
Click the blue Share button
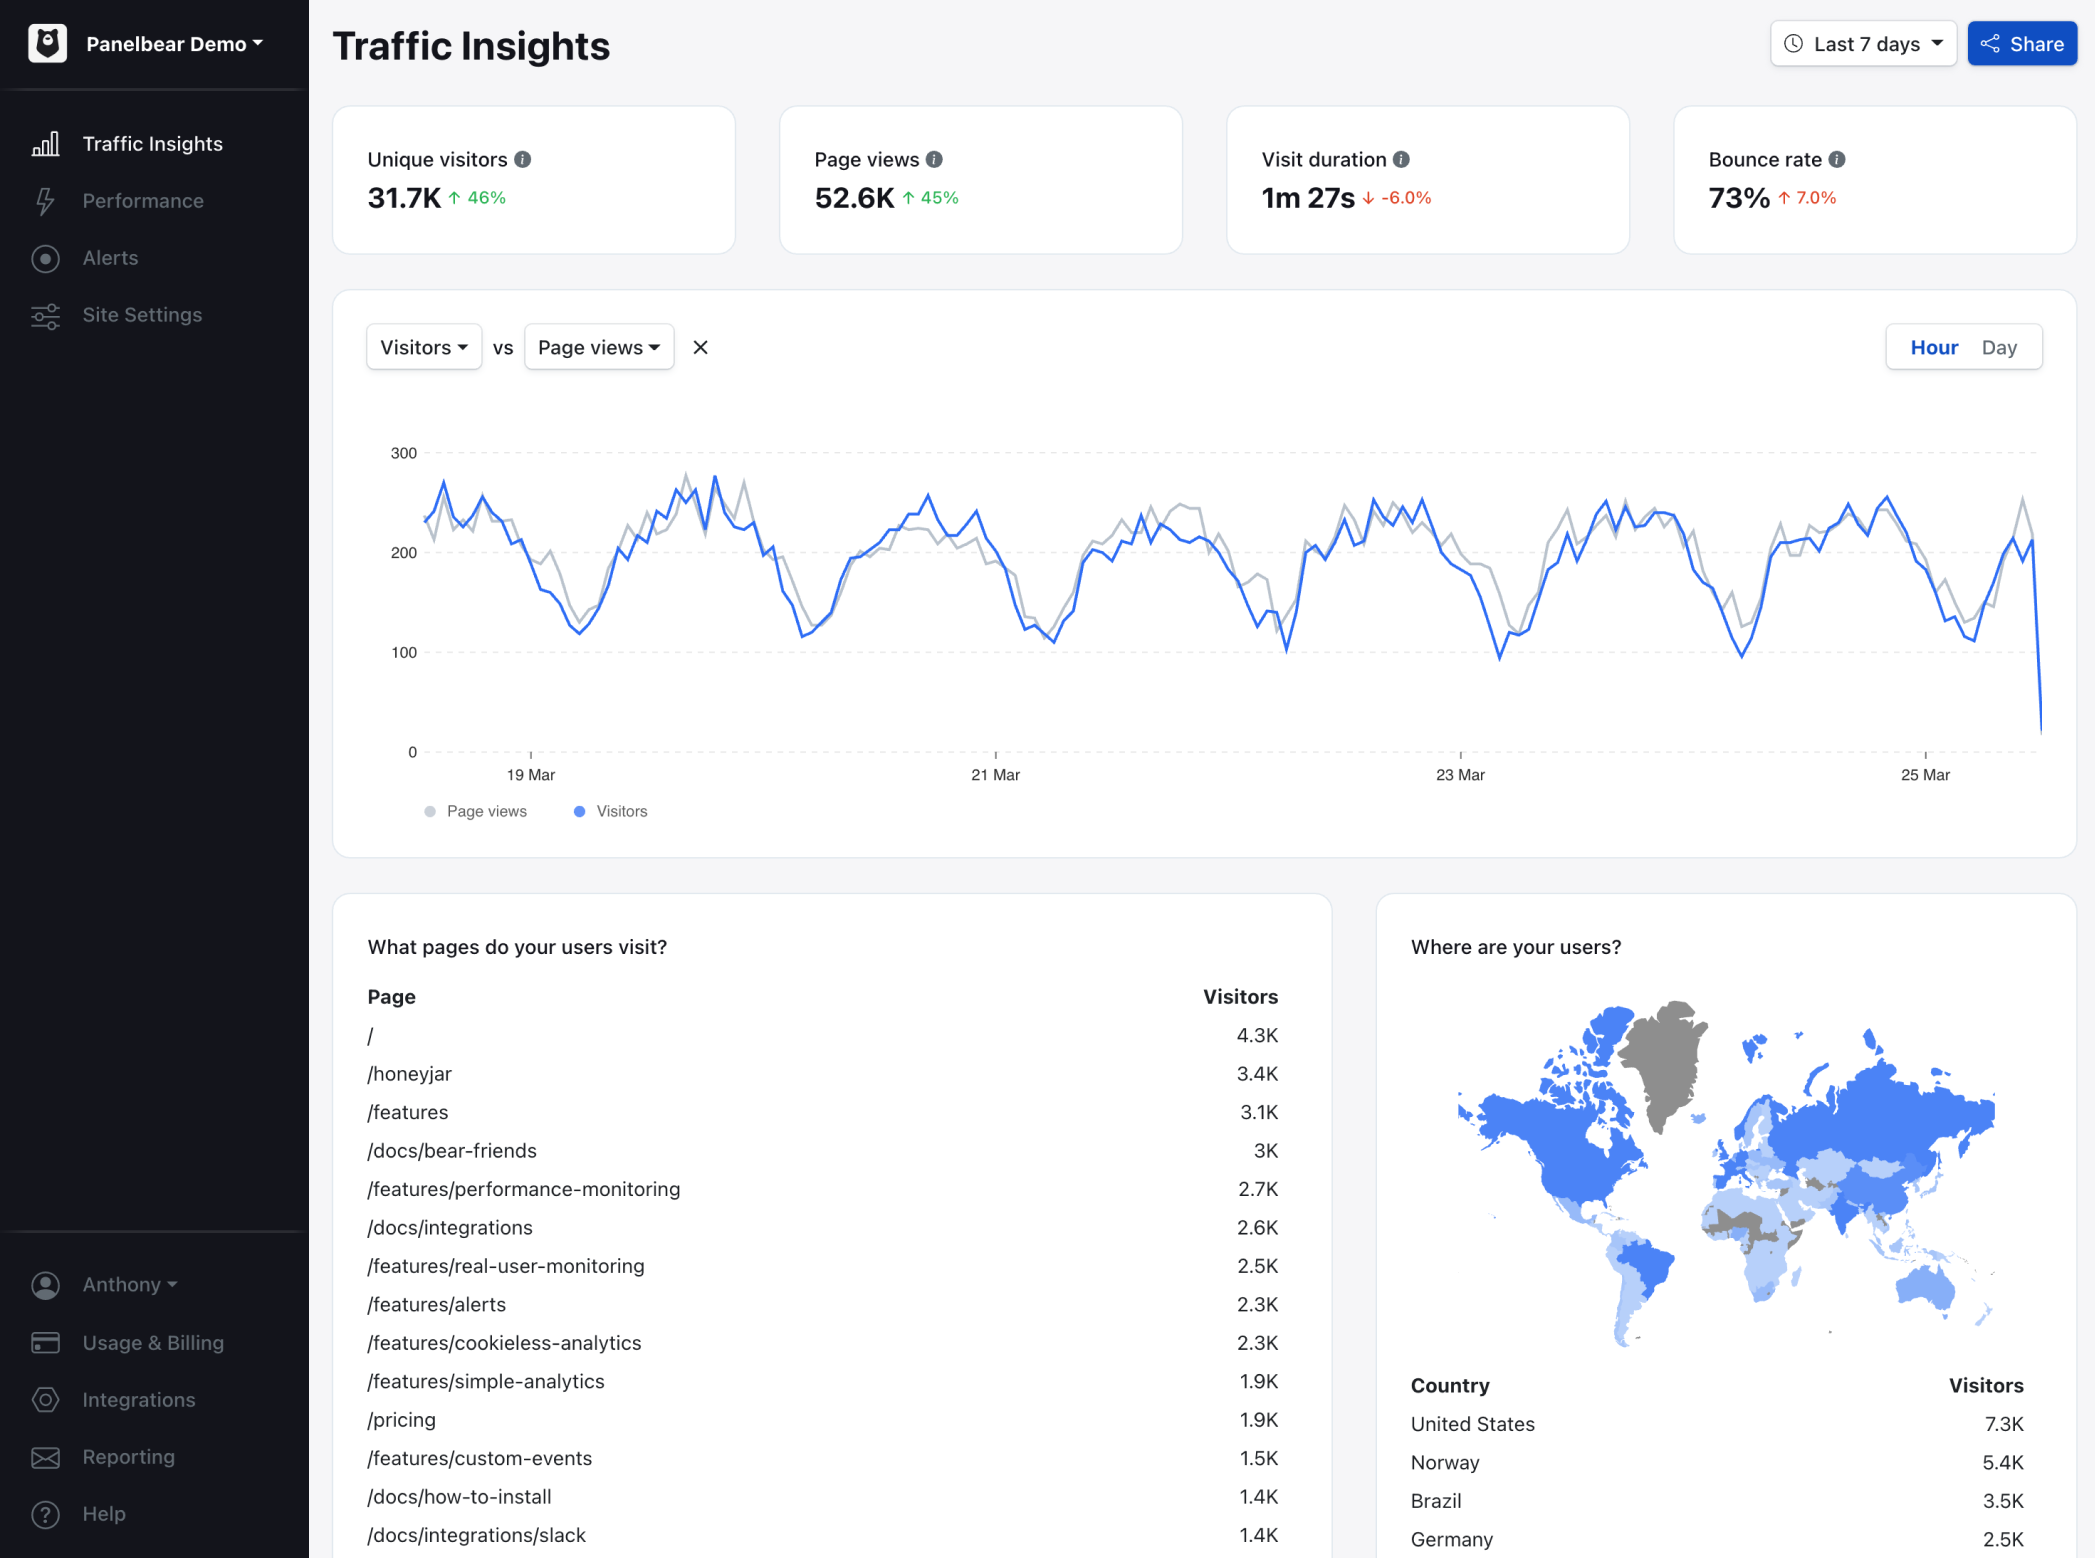tap(2022, 44)
